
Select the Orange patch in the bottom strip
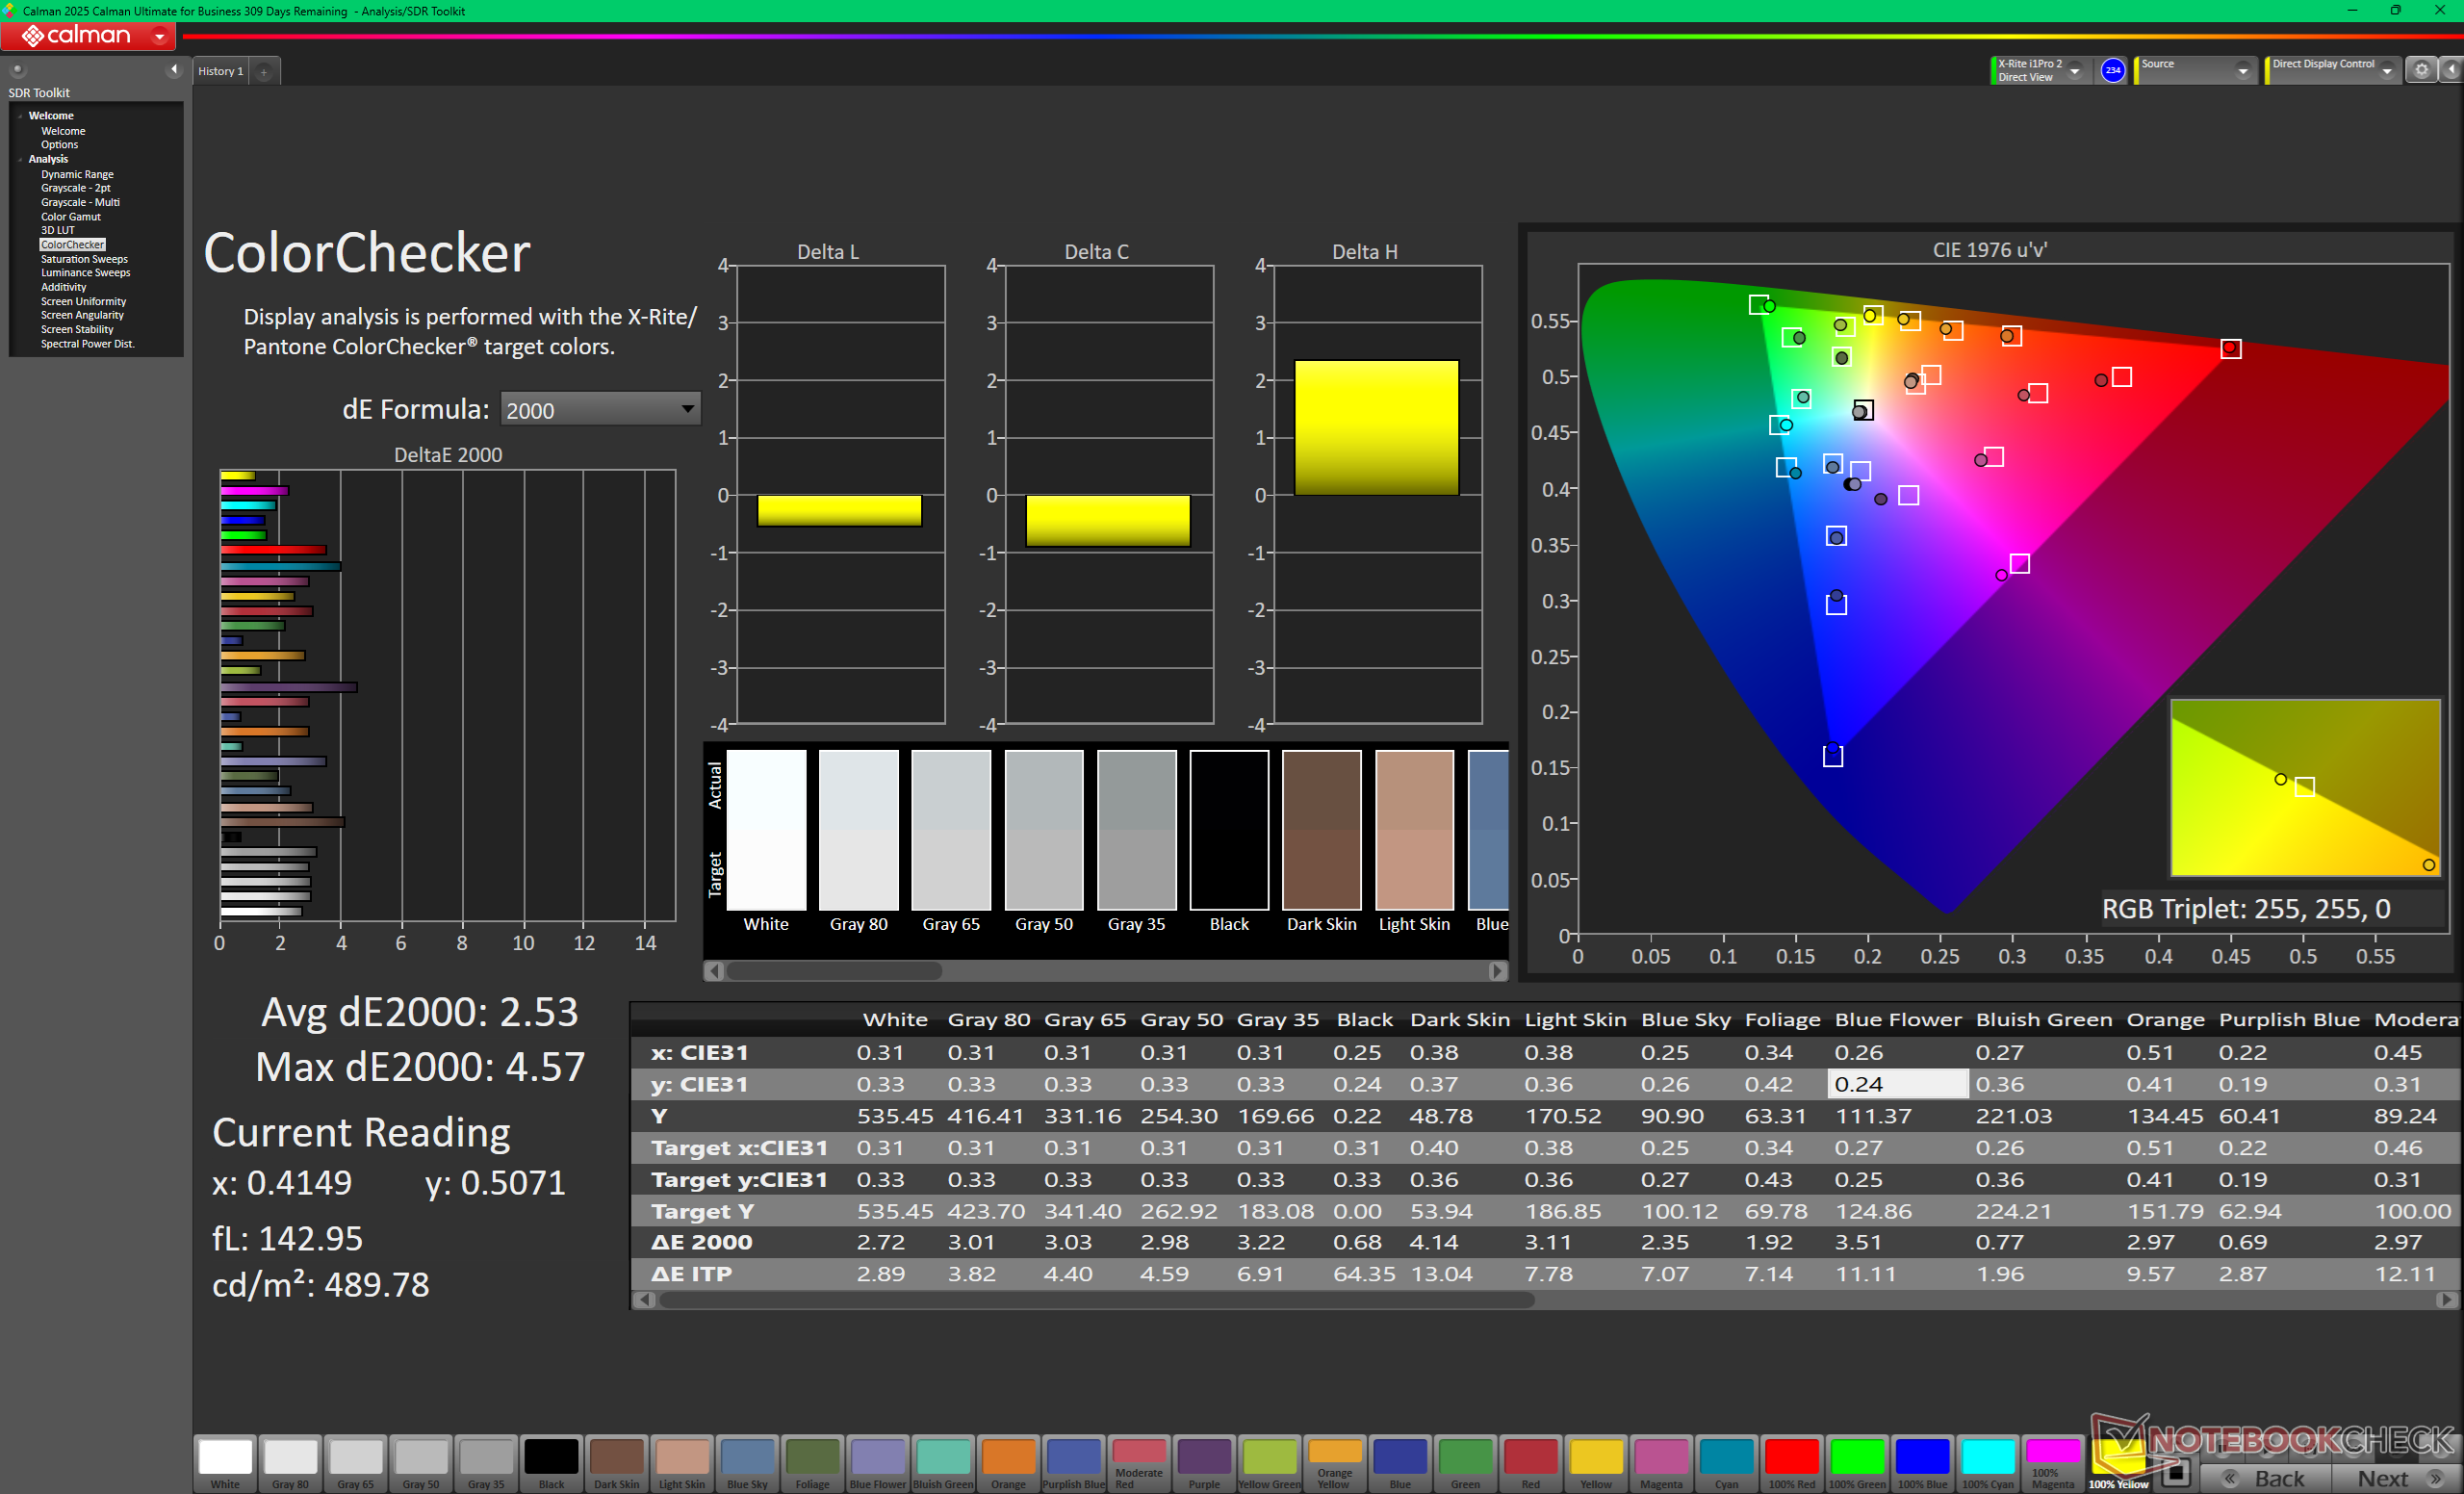[1008, 1464]
